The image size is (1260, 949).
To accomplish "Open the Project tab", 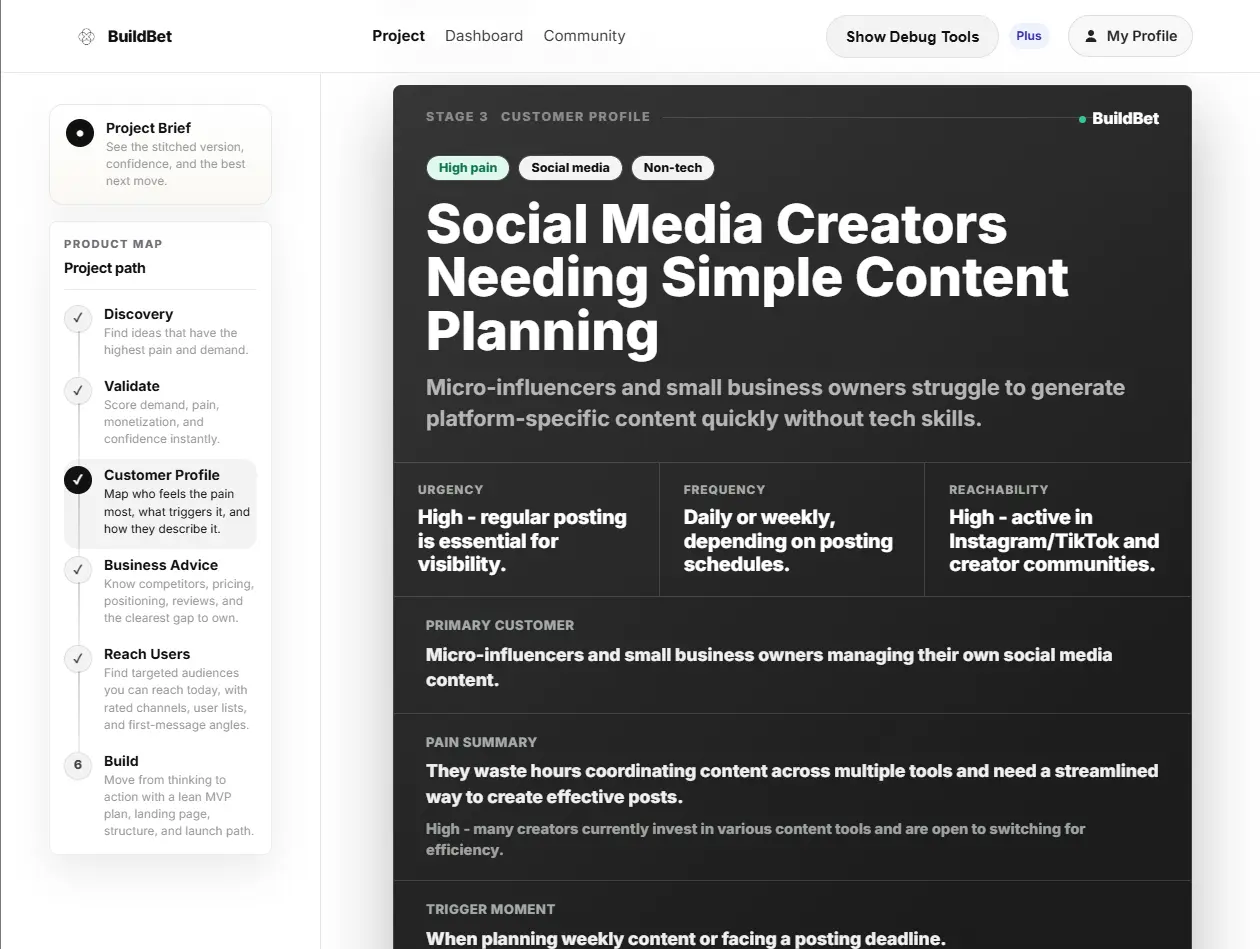I will point(398,36).
